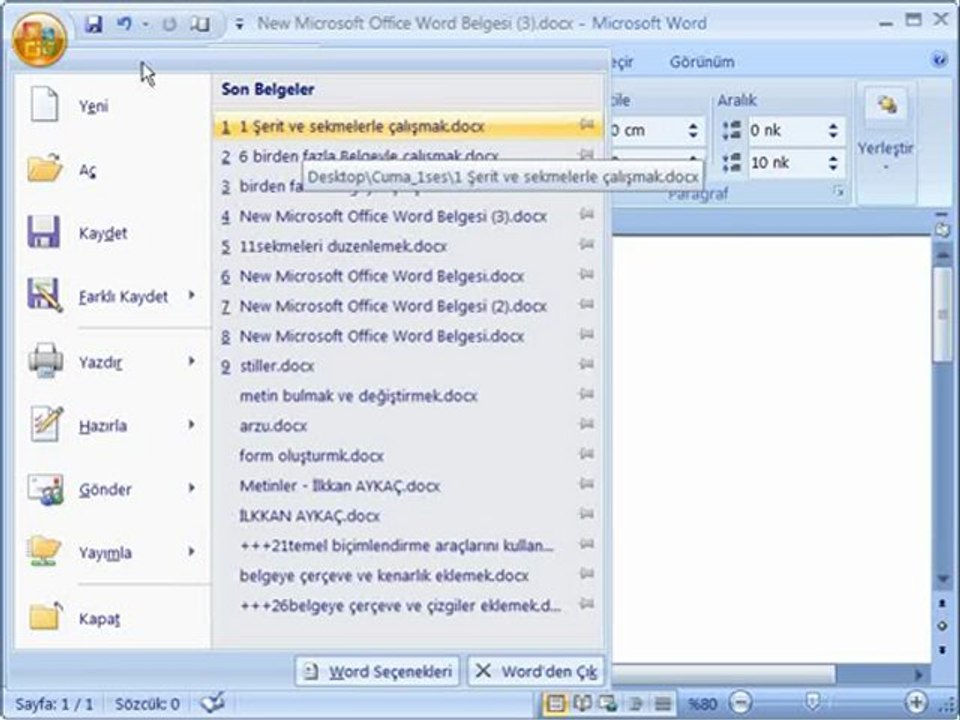
Task: Open Word Seçenekleri options button
Action: (x=377, y=672)
